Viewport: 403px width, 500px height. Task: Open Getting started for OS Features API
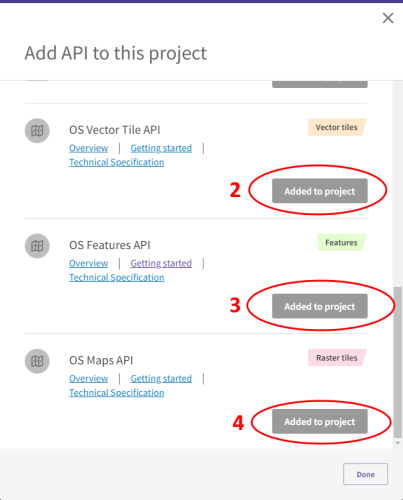pos(161,263)
